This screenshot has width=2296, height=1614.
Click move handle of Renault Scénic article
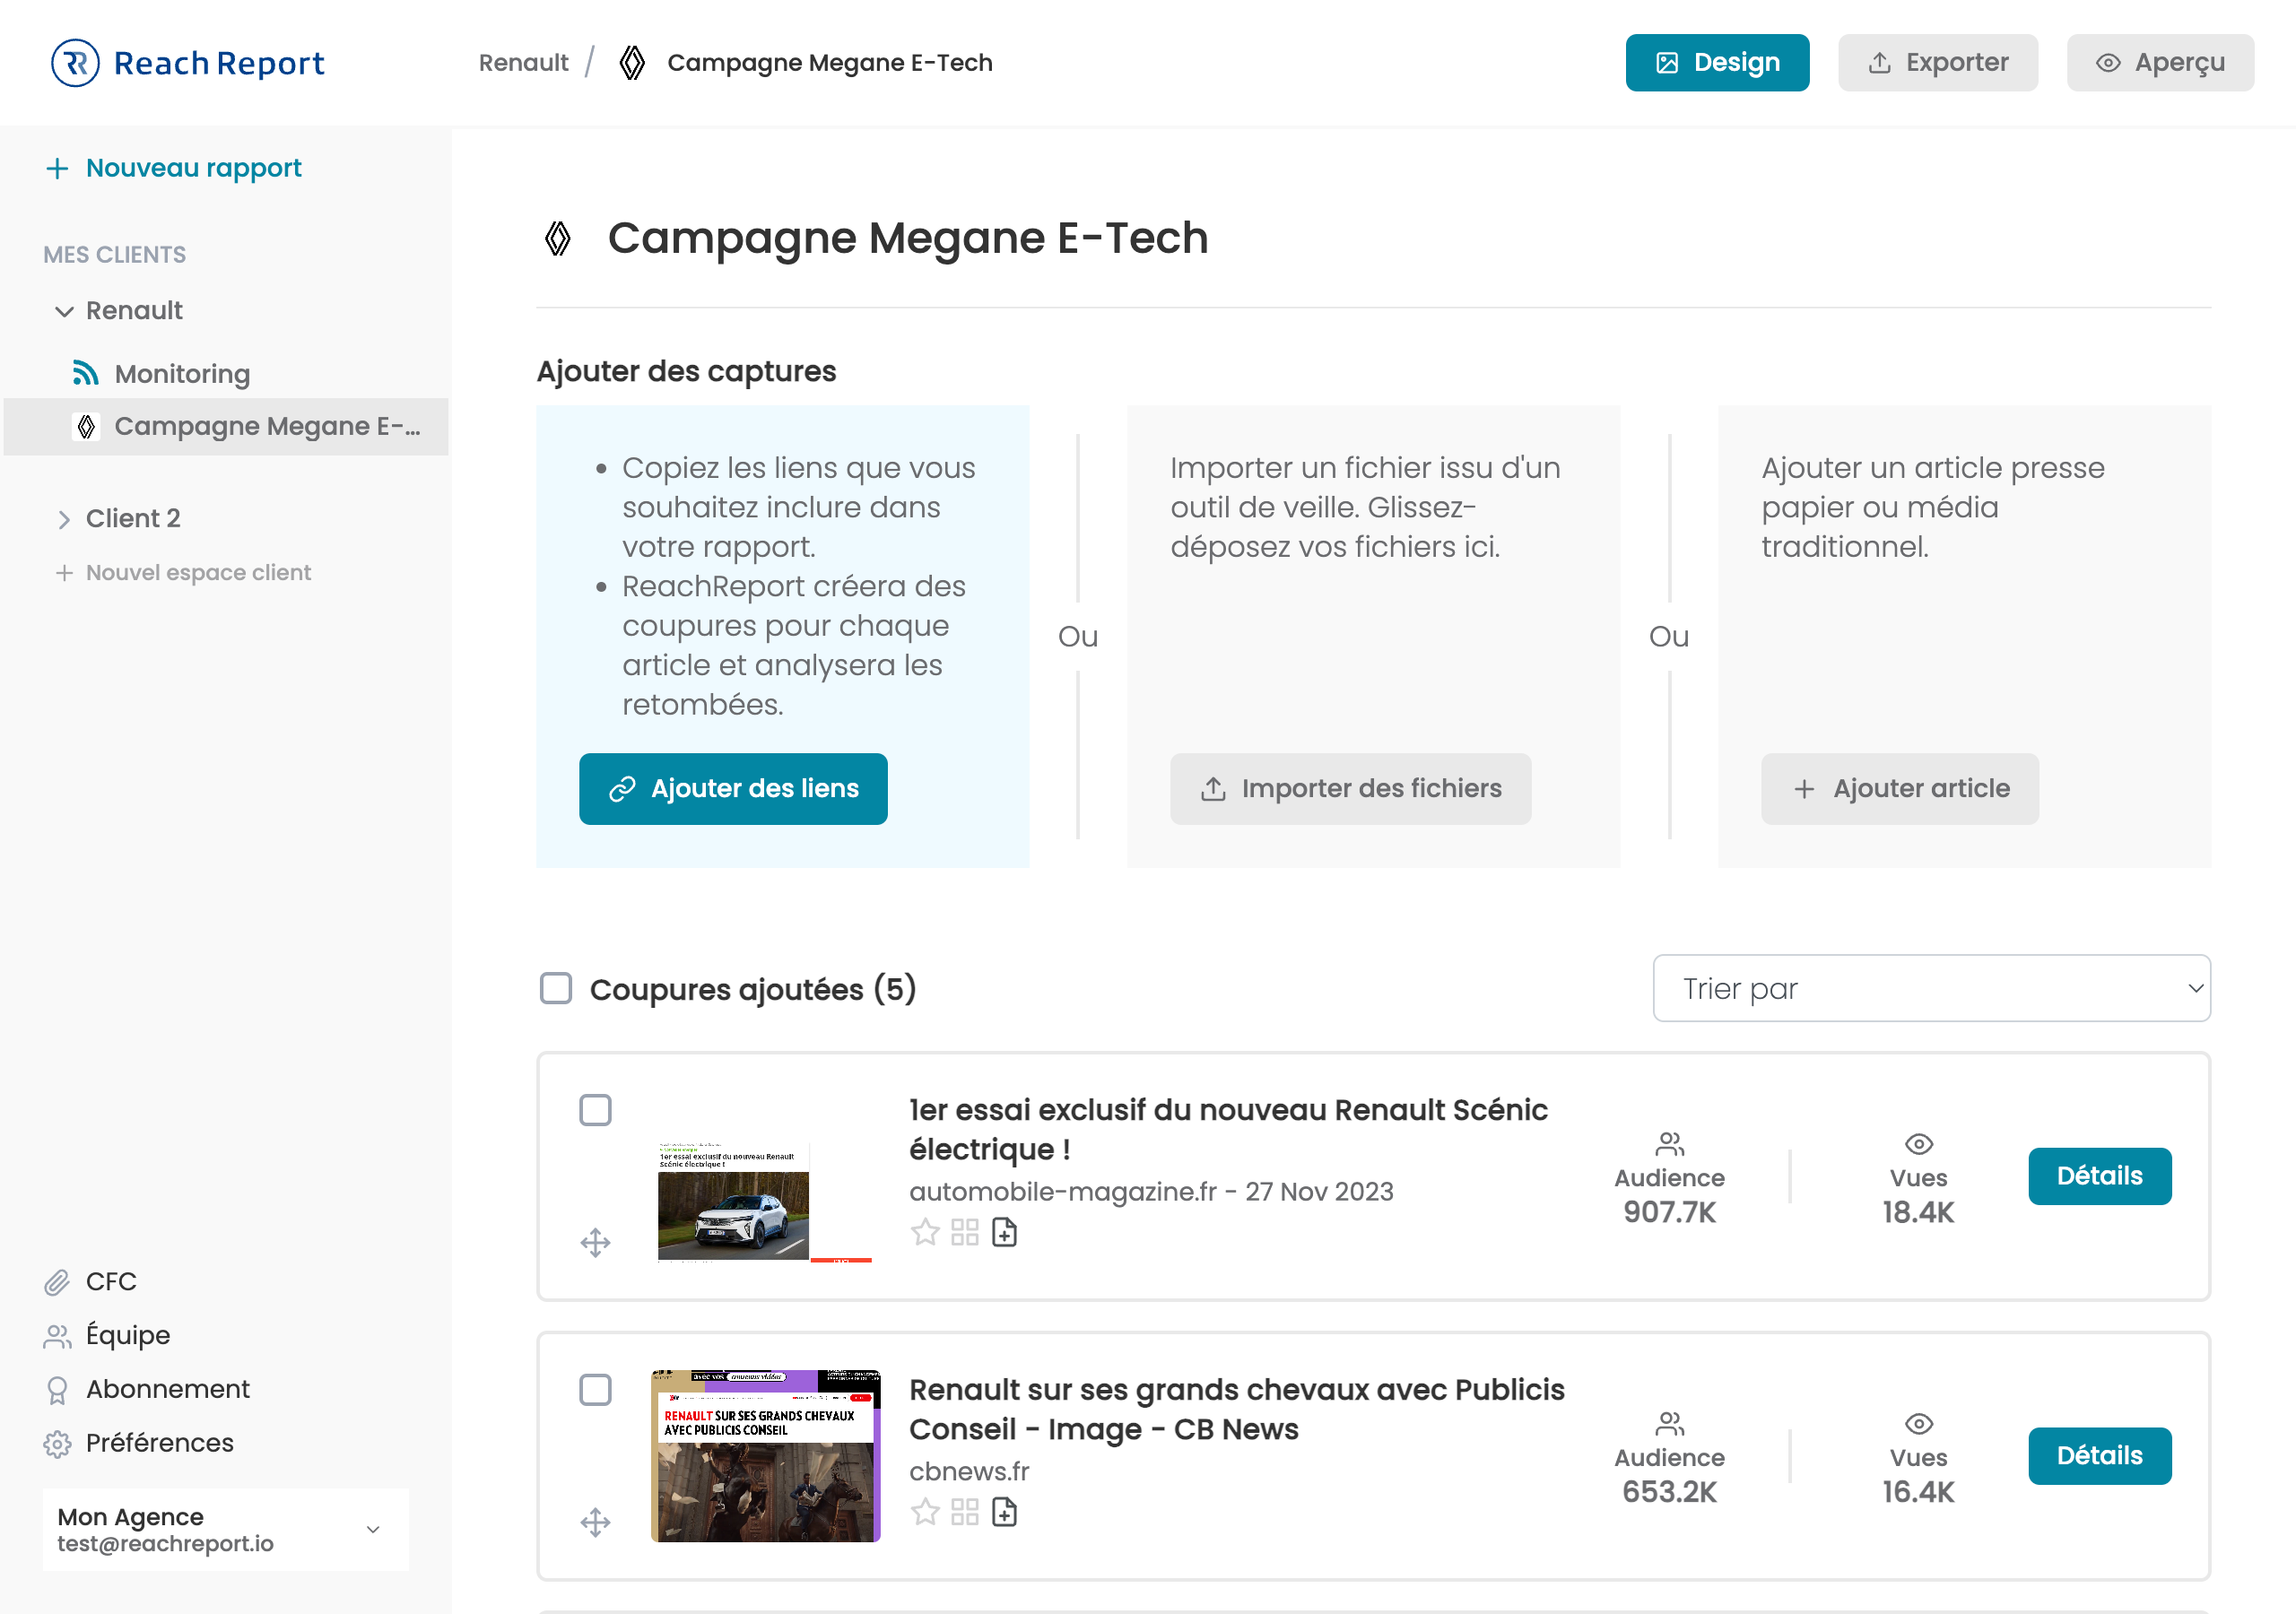[596, 1243]
